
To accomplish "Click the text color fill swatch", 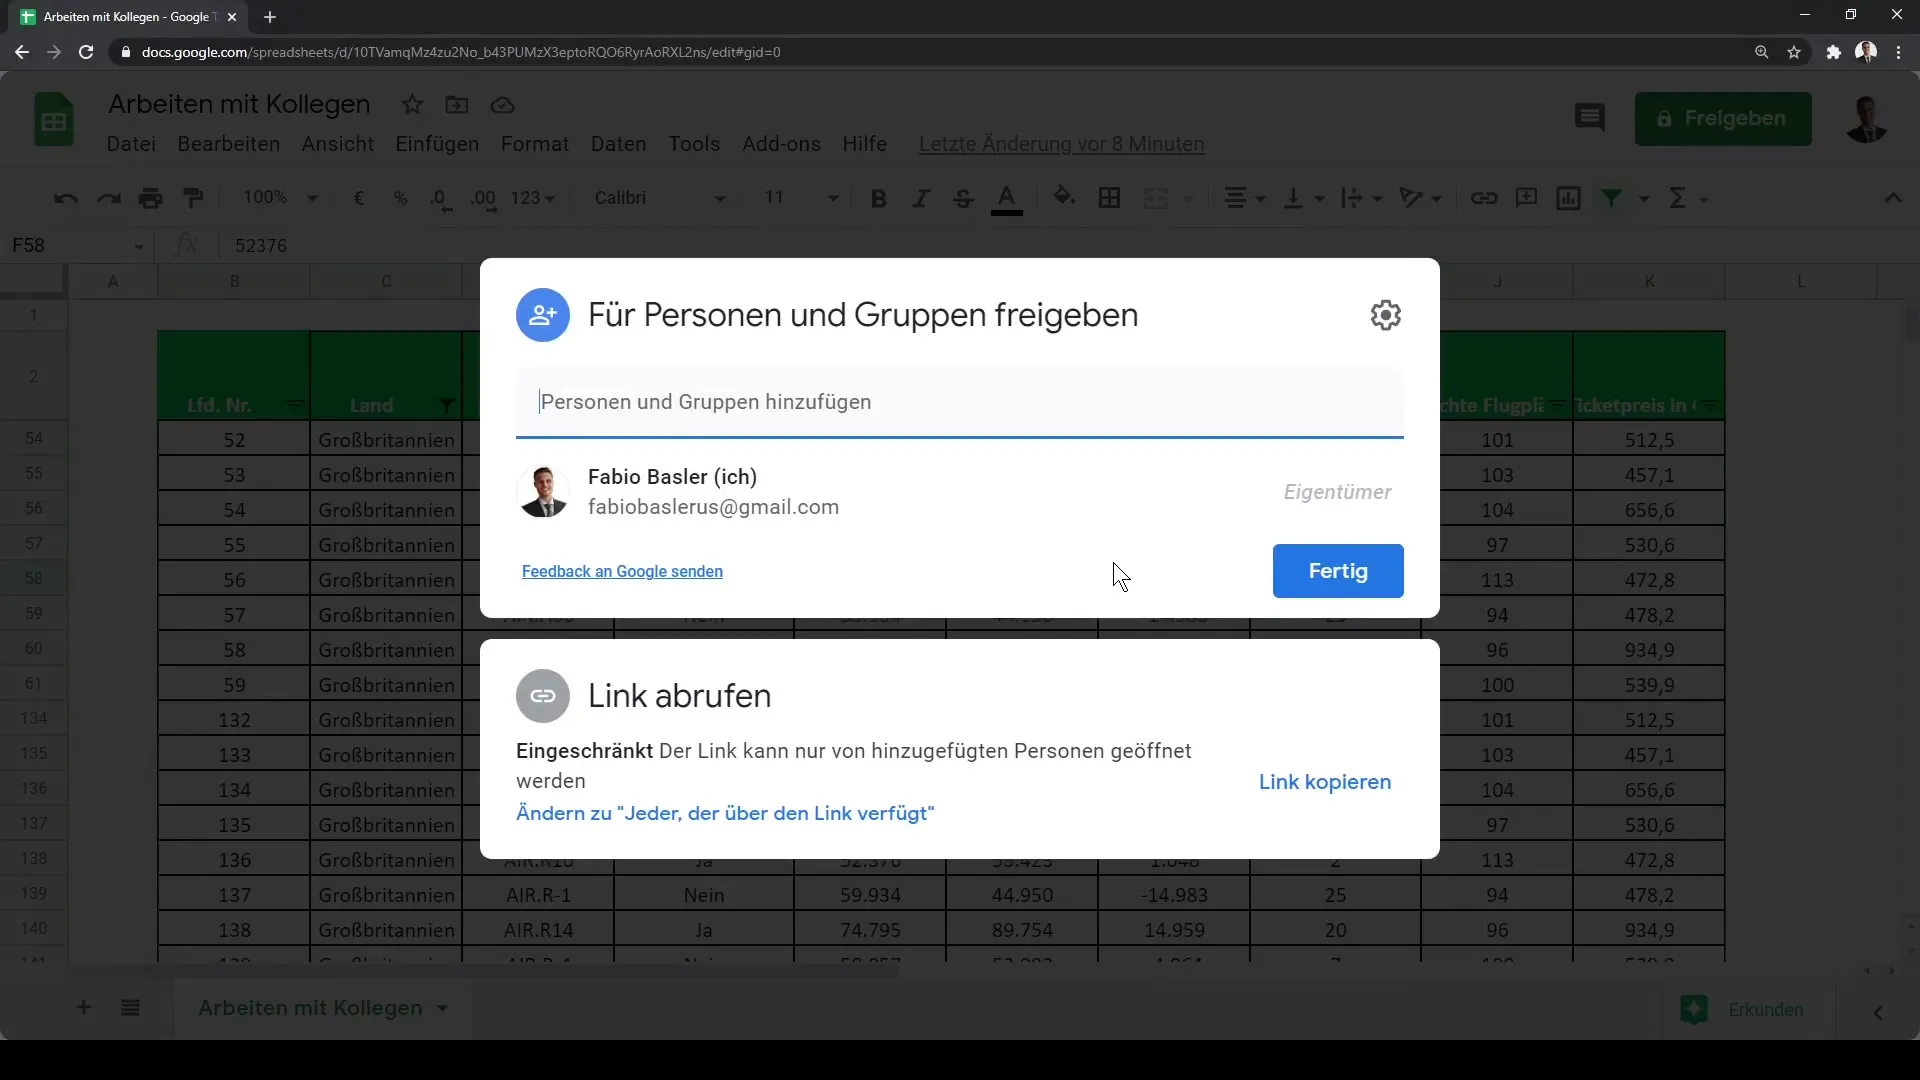I will (1007, 211).
